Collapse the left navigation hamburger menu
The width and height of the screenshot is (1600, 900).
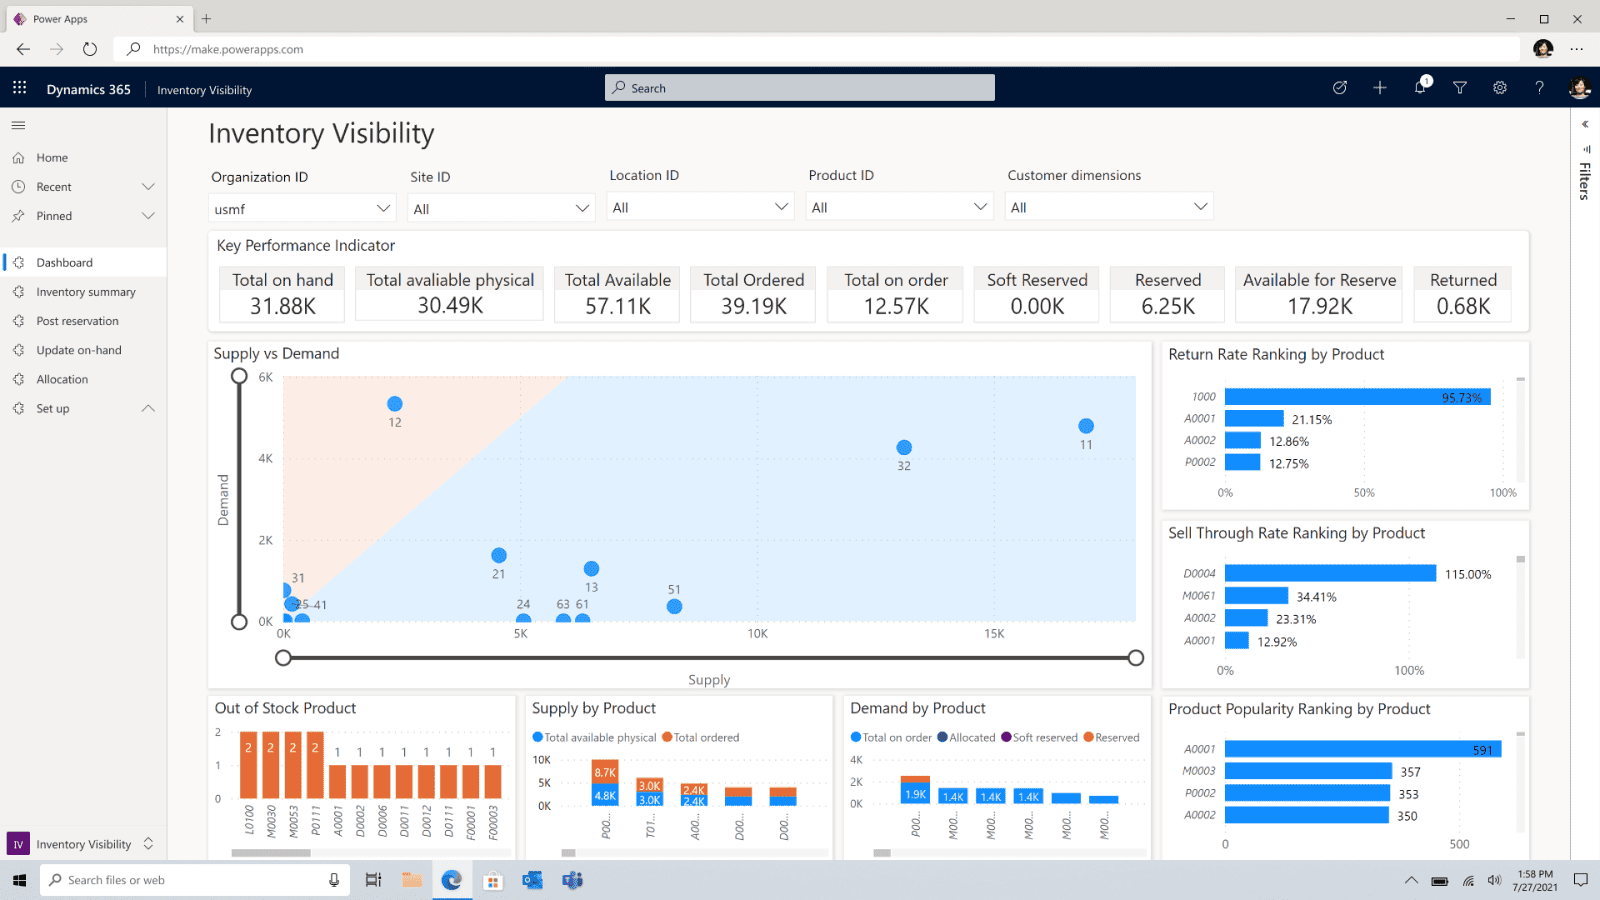18,125
